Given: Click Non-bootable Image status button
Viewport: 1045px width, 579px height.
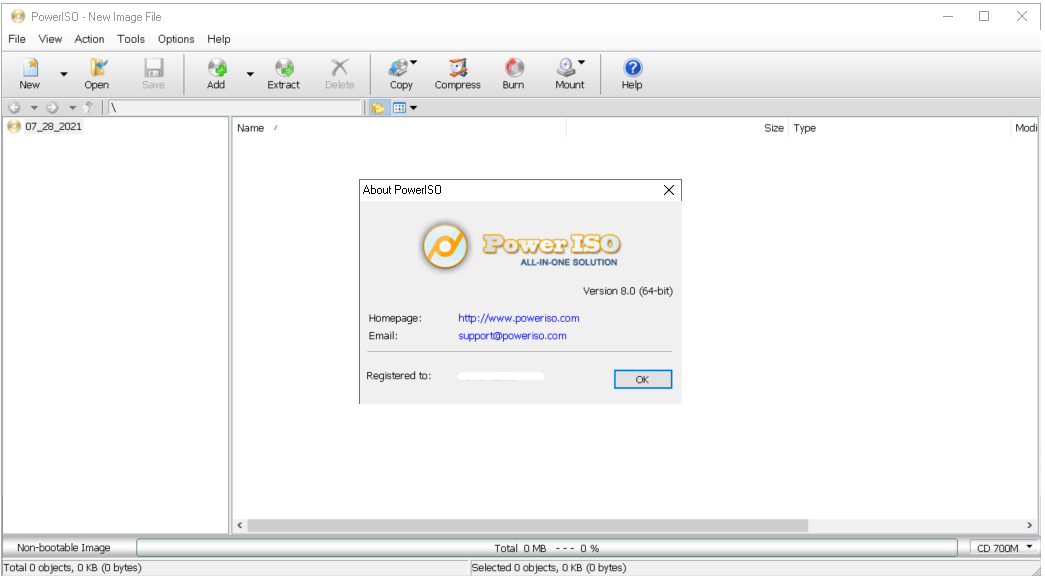Looking at the screenshot, I should [x=64, y=548].
